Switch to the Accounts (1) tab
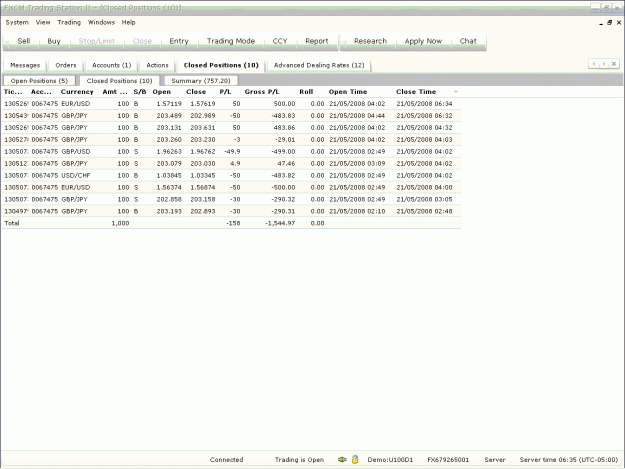This screenshot has width=625, height=469. 112,65
